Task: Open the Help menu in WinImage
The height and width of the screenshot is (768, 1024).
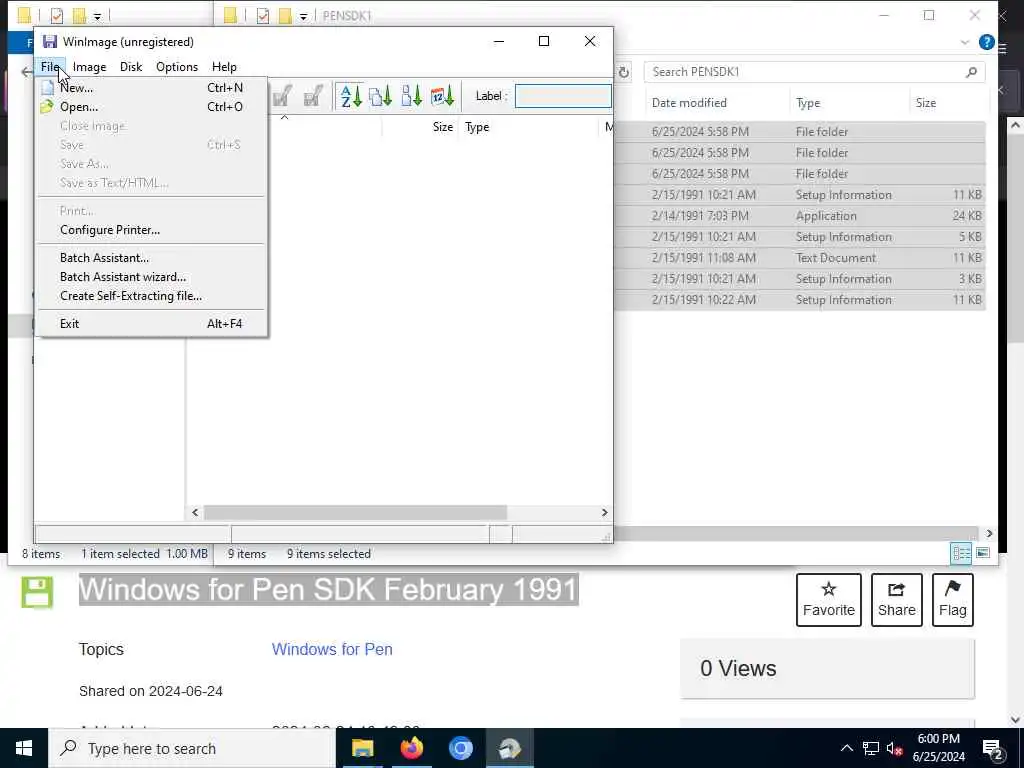Action: click(x=224, y=67)
